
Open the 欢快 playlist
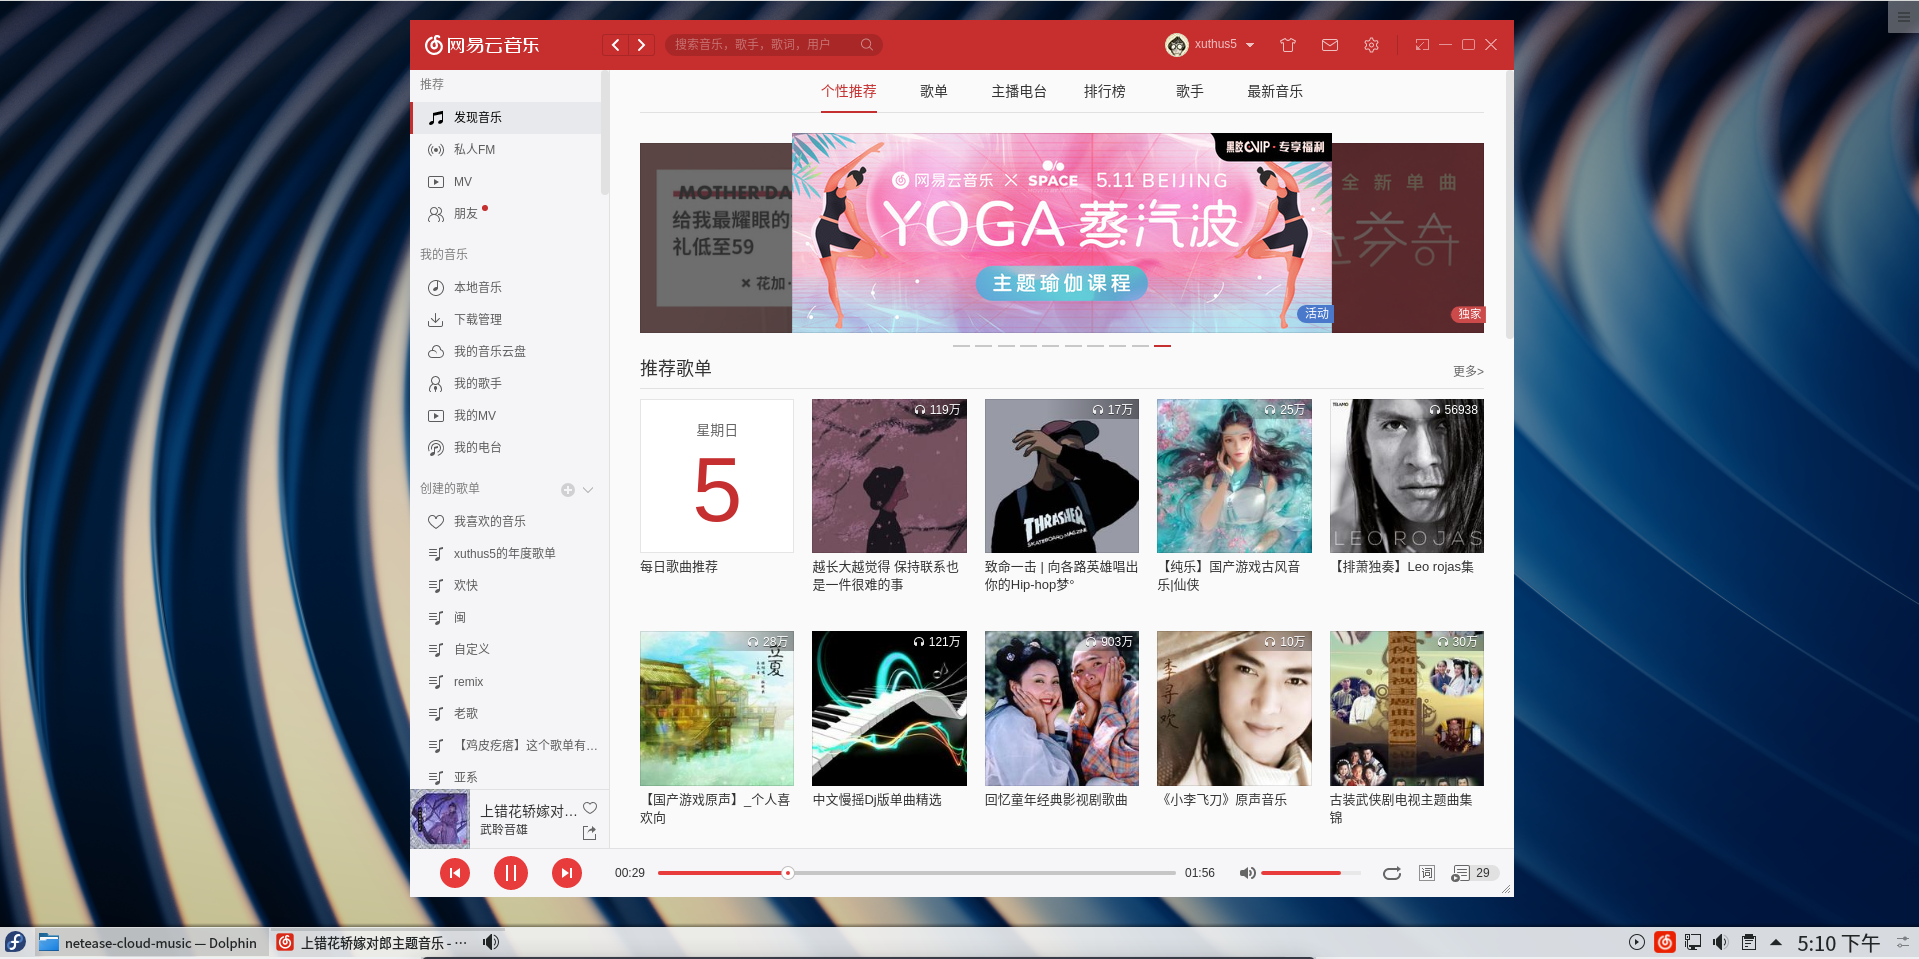pos(506,586)
